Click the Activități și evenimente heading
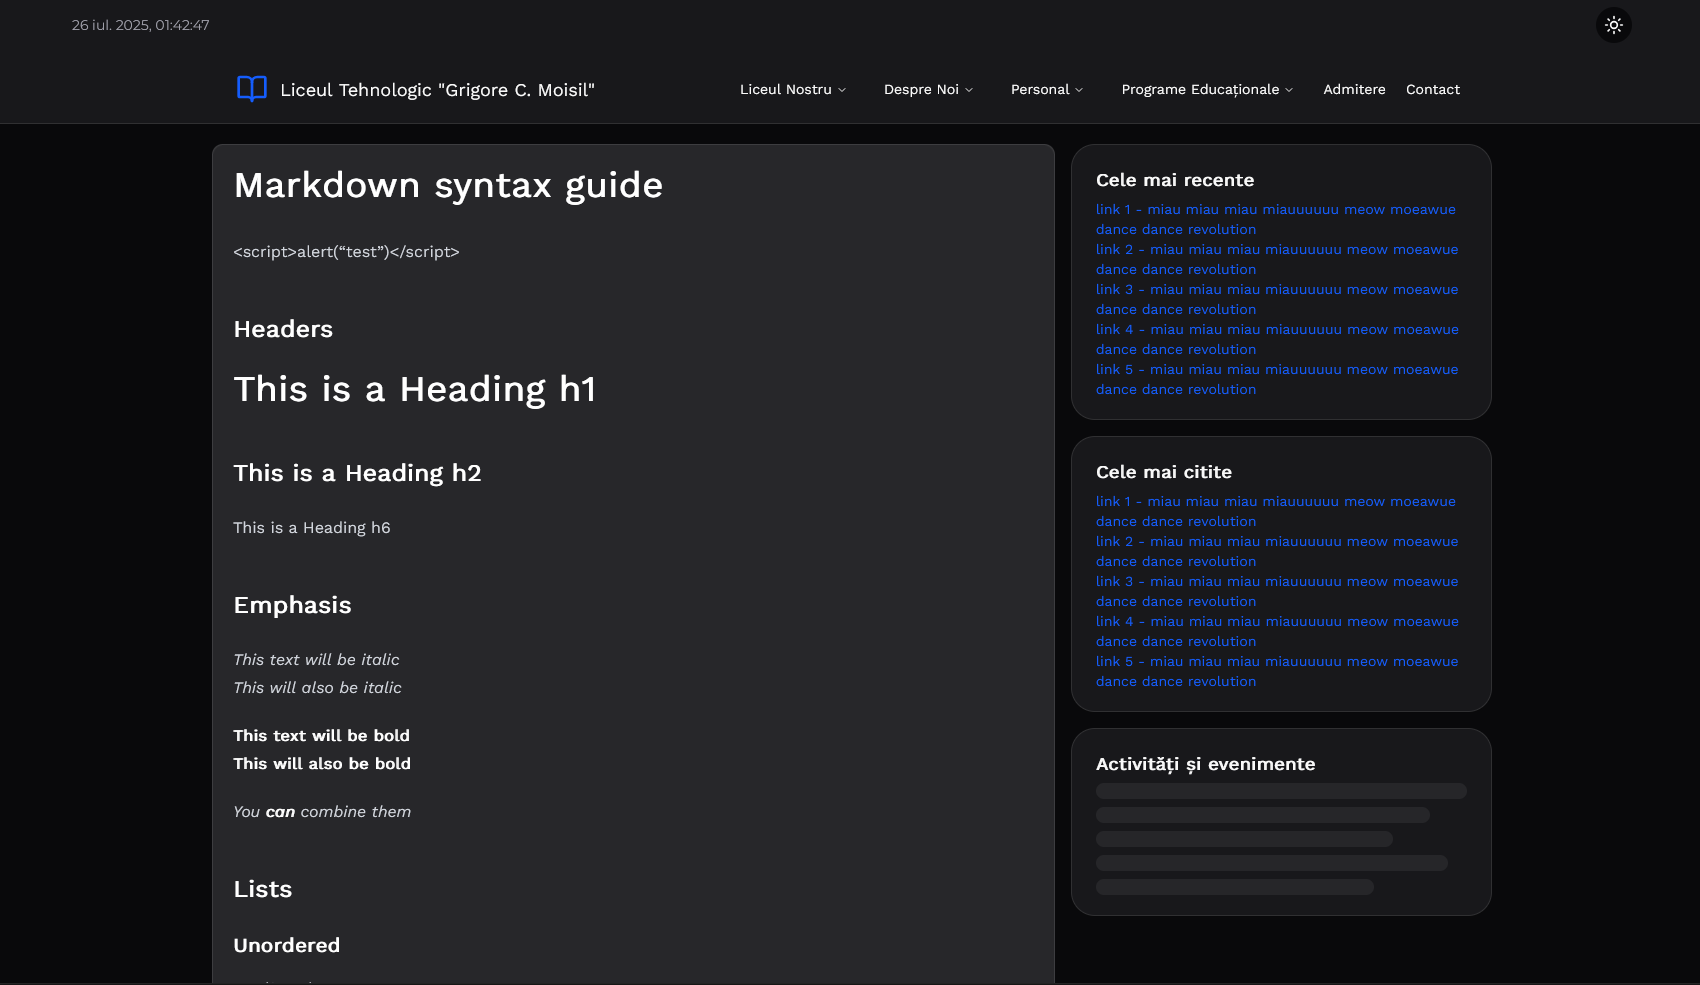The width and height of the screenshot is (1700, 985). (1206, 764)
